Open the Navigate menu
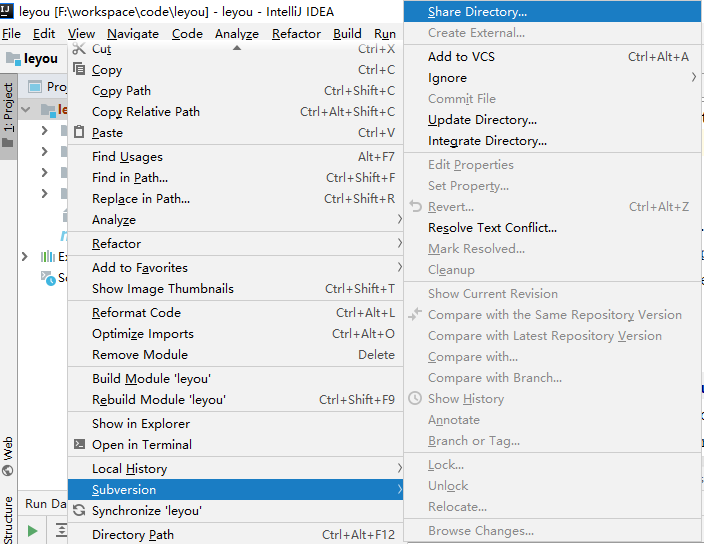This screenshot has height=544, width=704. point(133,33)
